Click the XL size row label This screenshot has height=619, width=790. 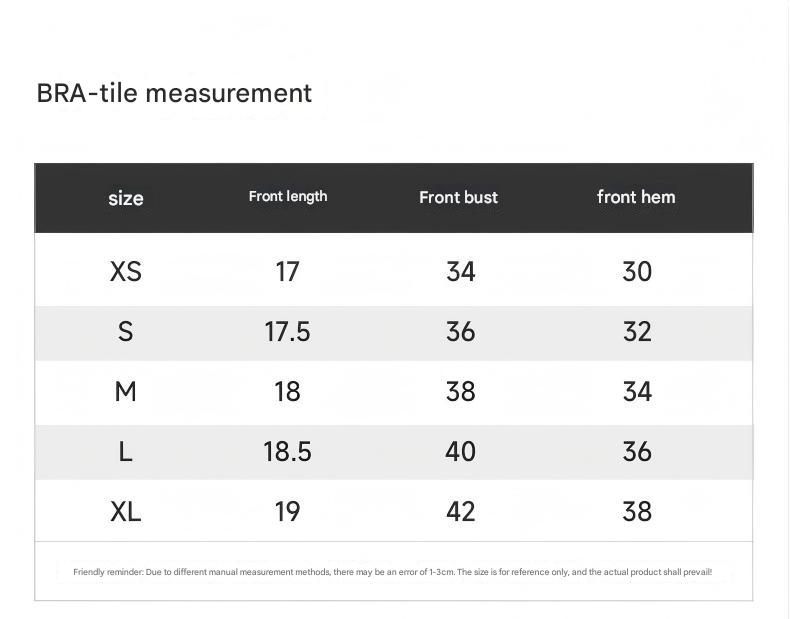pyautogui.click(x=126, y=511)
